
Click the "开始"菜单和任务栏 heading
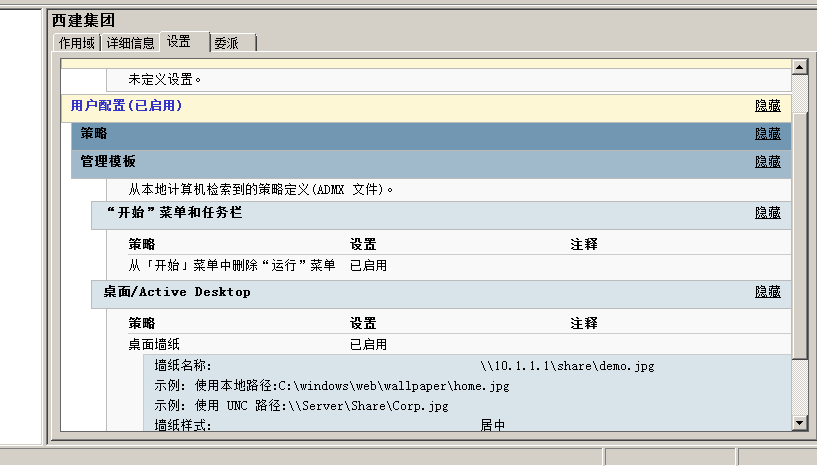[174, 213]
